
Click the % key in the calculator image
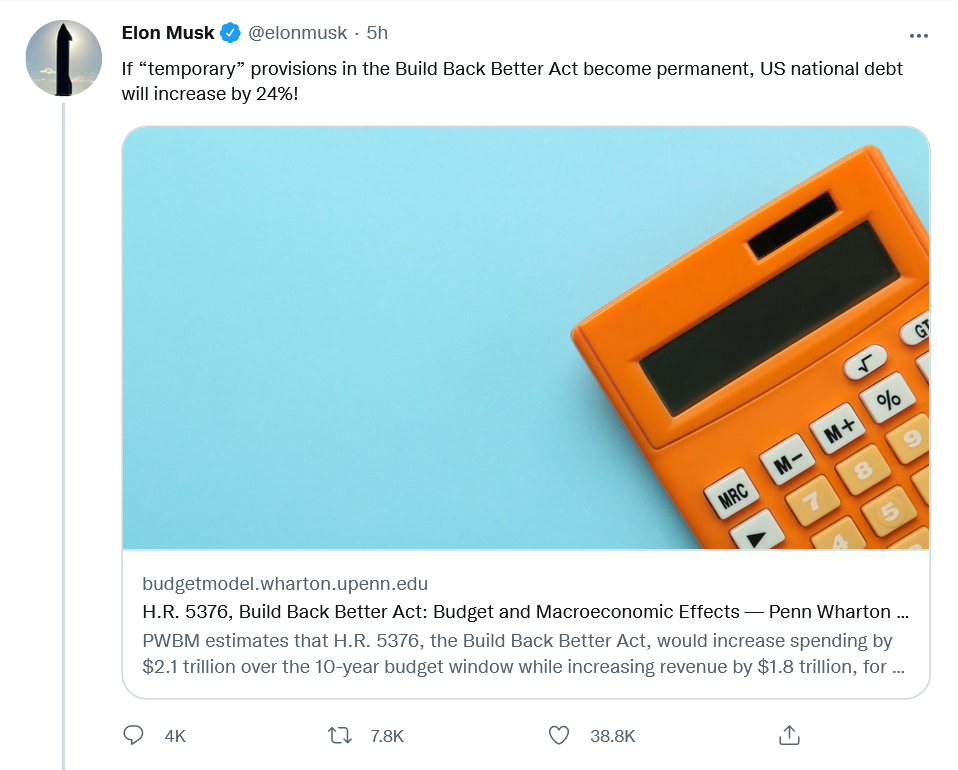888,399
